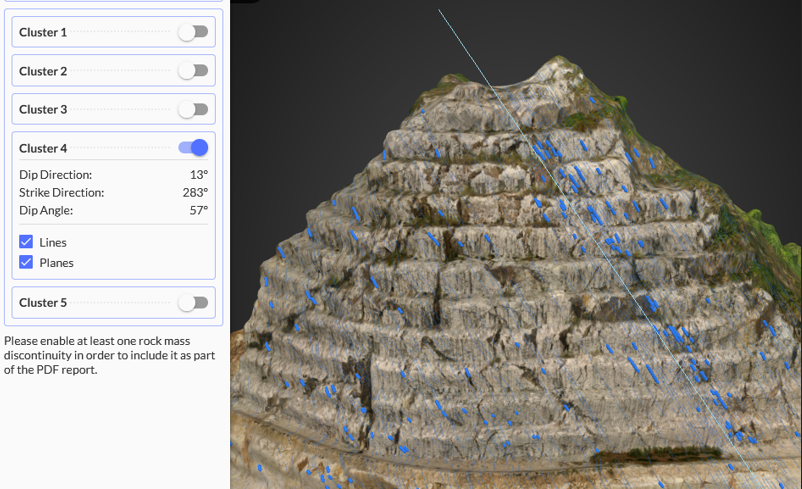Screen dimensions: 802x489
Task: Switch on the Cluster 5 toggle
Action: [x=193, y=302]
